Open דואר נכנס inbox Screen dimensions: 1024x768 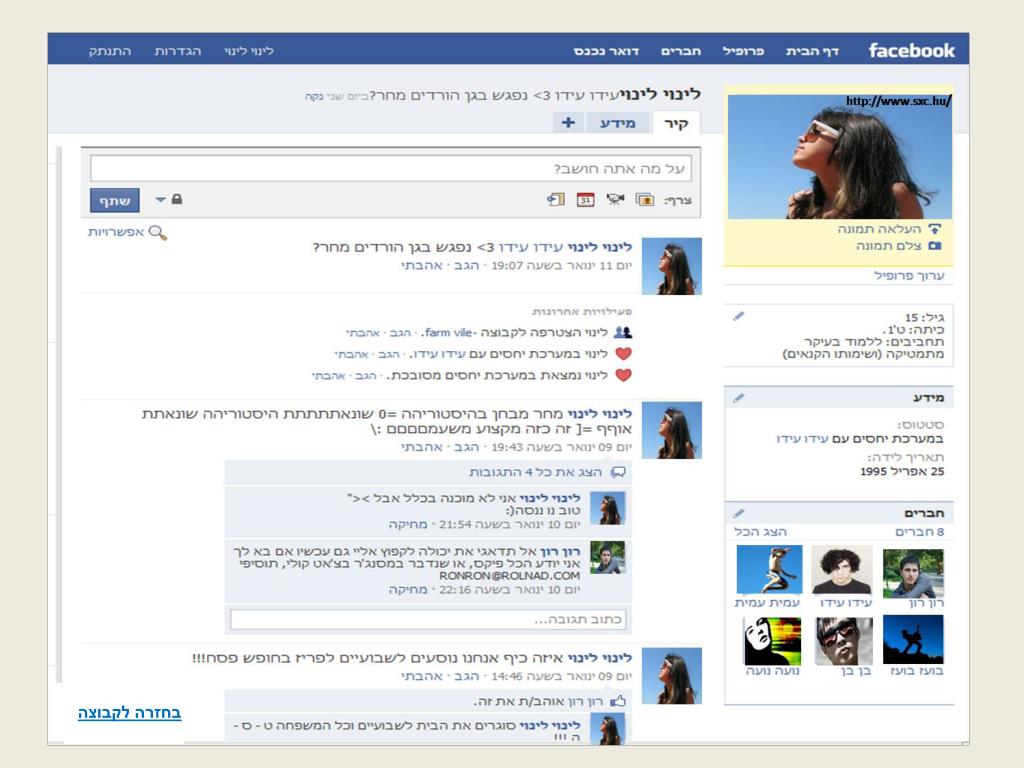click(606, 51)
